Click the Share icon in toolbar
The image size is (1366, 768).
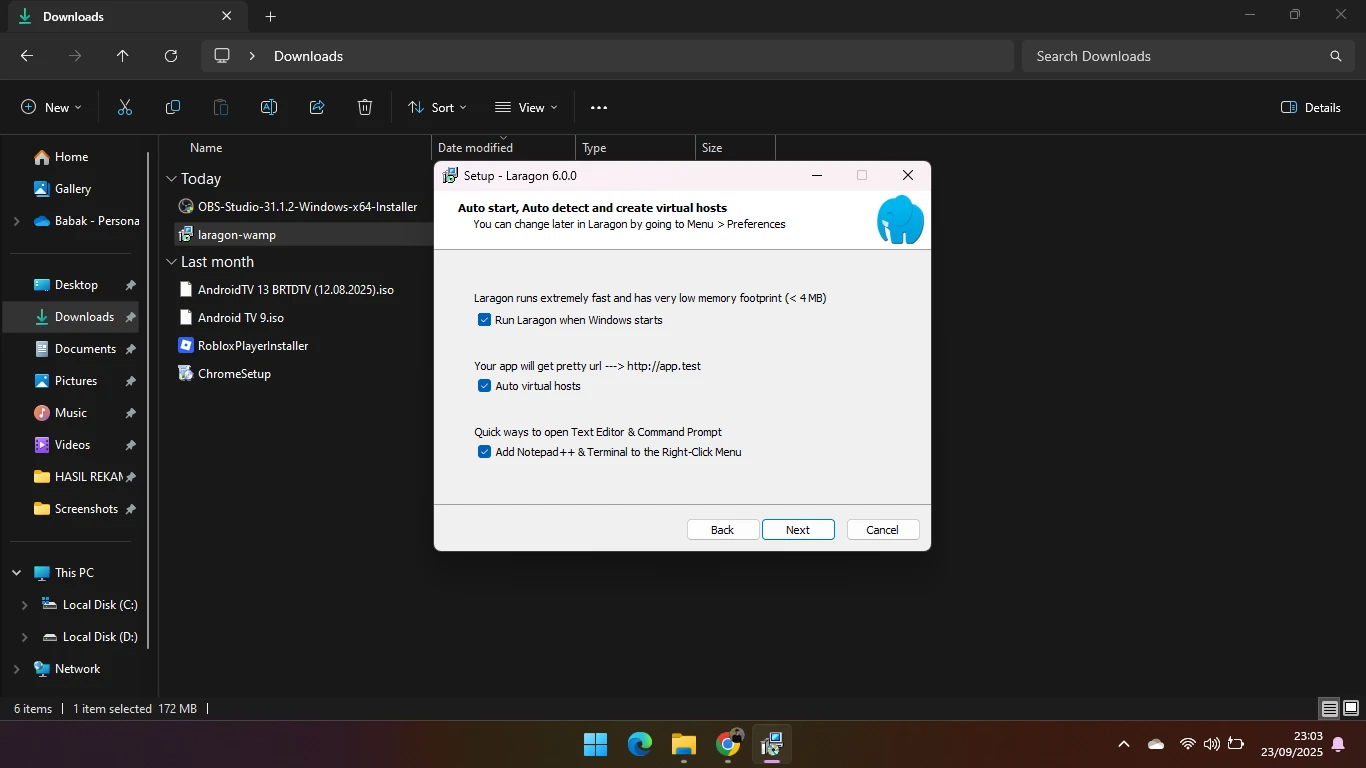pyautogui.click(x=317, y=108)
